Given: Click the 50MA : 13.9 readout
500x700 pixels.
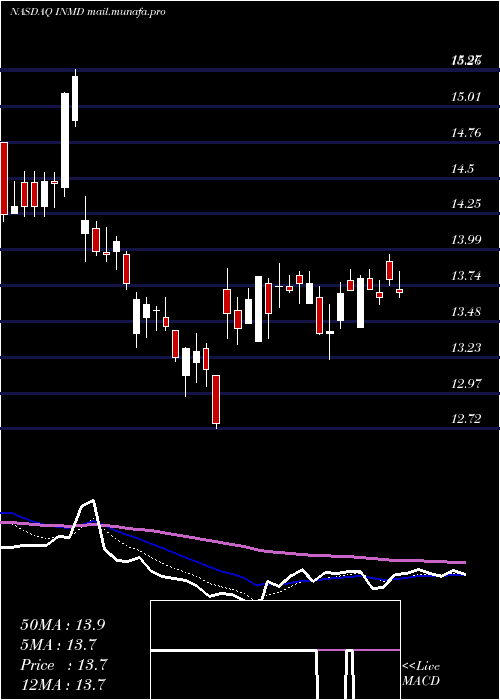Looking at the screenshot, I should (x=63, y=625).
